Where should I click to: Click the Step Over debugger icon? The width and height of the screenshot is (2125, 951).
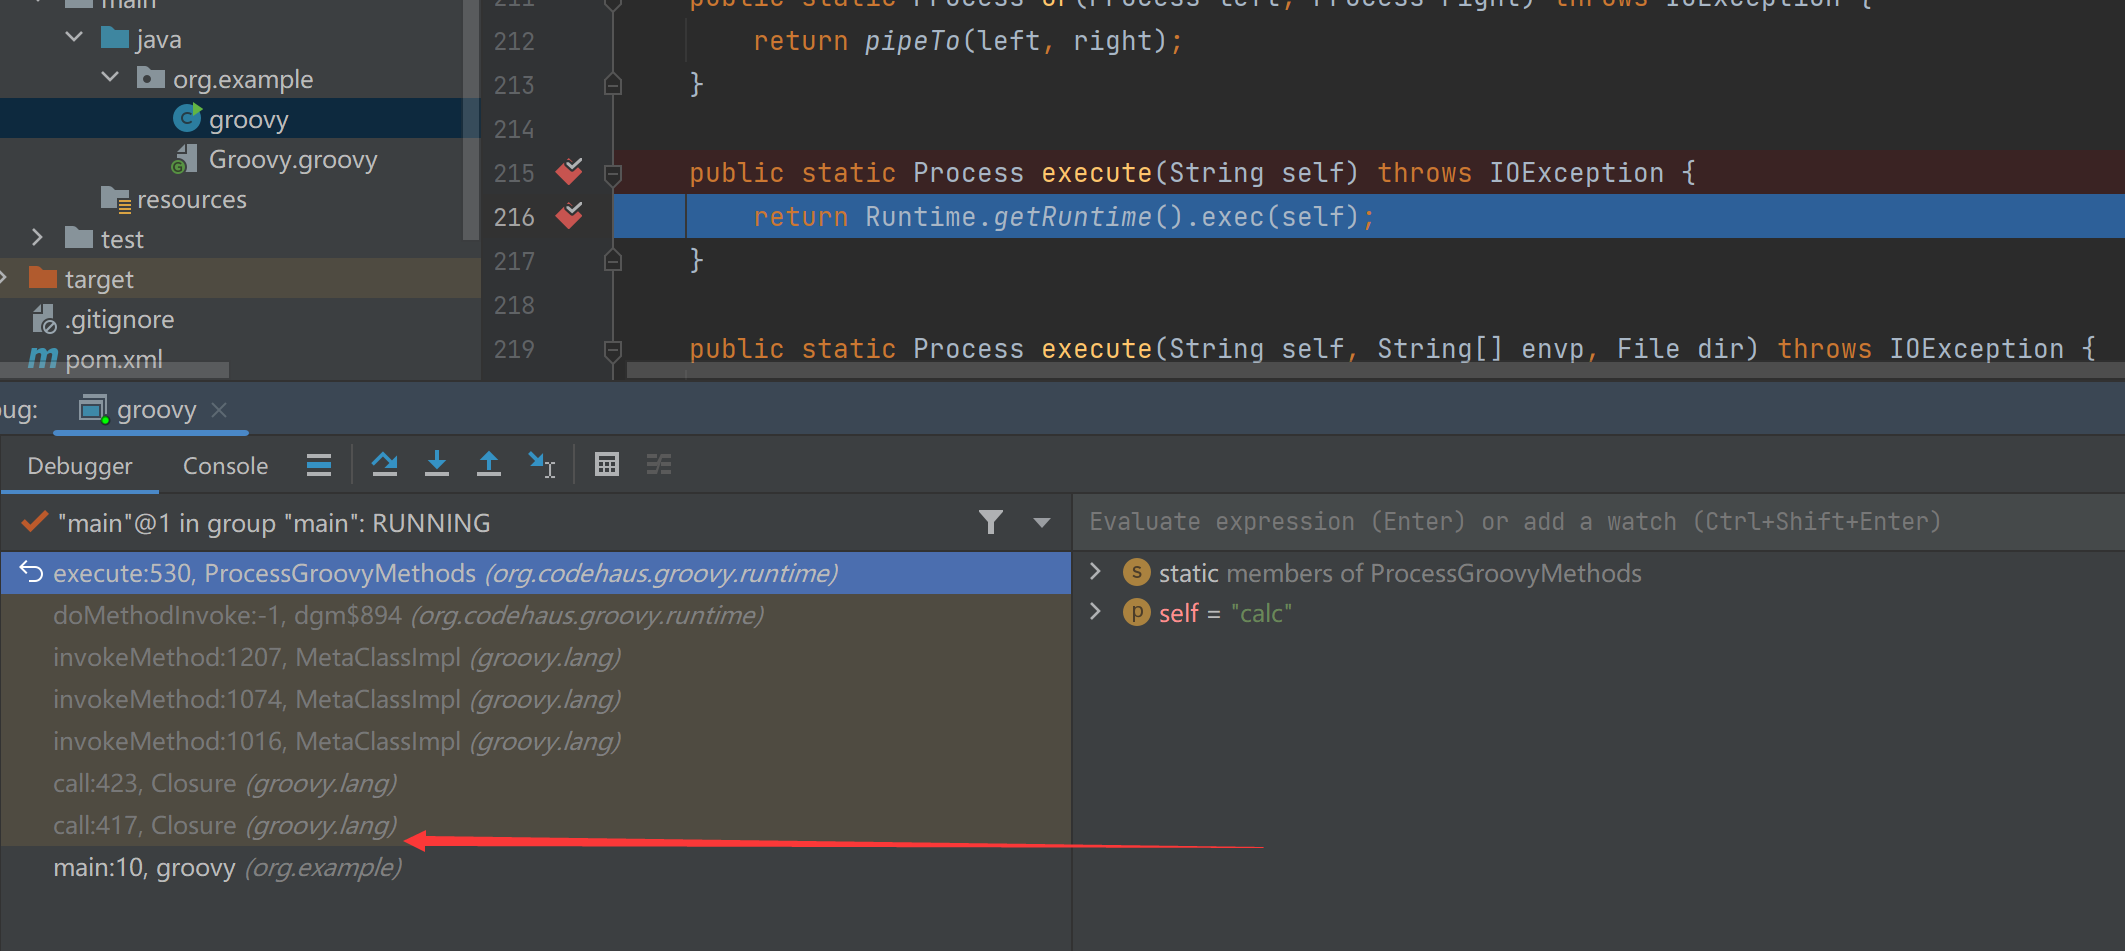click(384, 464)
